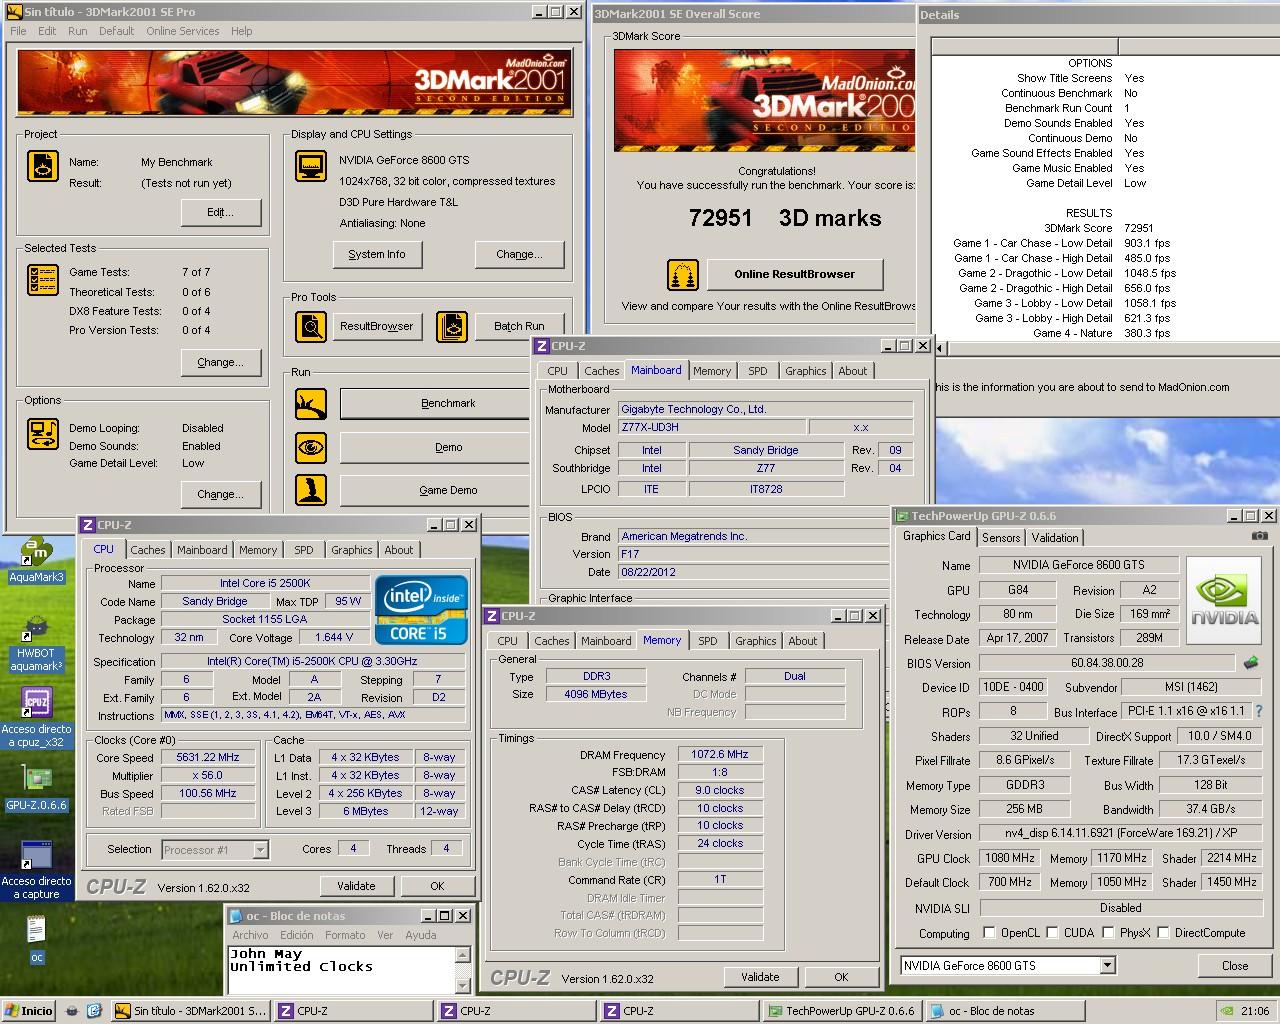
Task: Open the Processor #1 selection dropdown
Action: pos(260,850)
